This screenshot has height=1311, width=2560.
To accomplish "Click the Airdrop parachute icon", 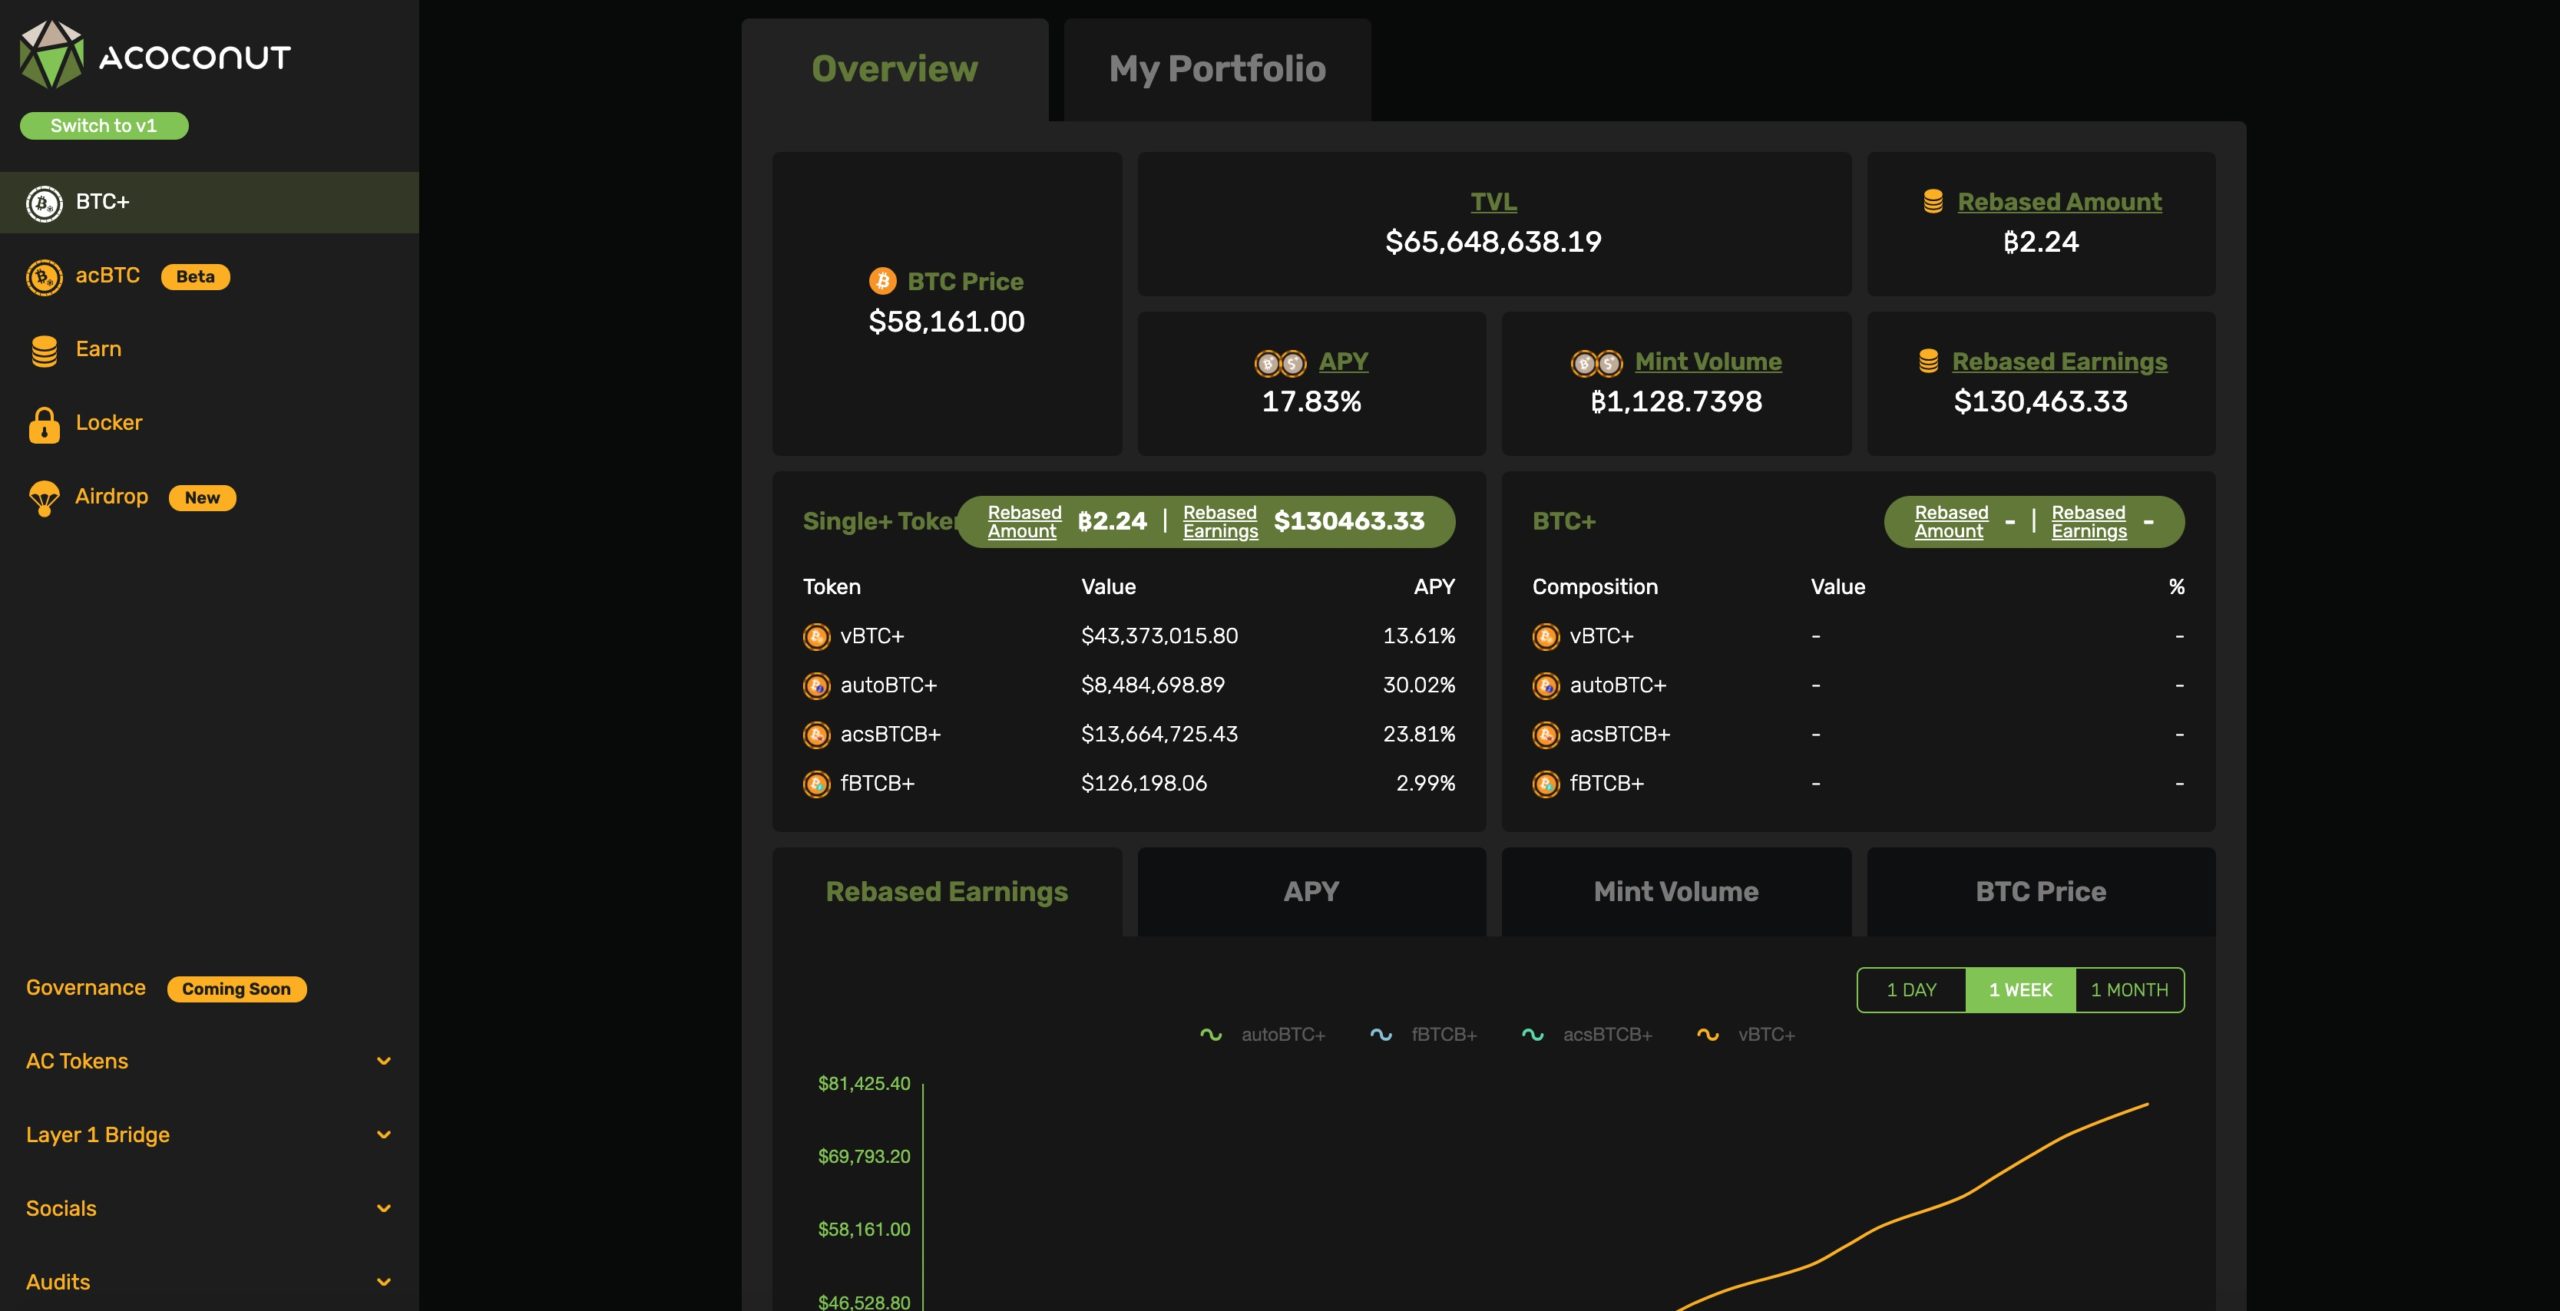I will (44, 498).
